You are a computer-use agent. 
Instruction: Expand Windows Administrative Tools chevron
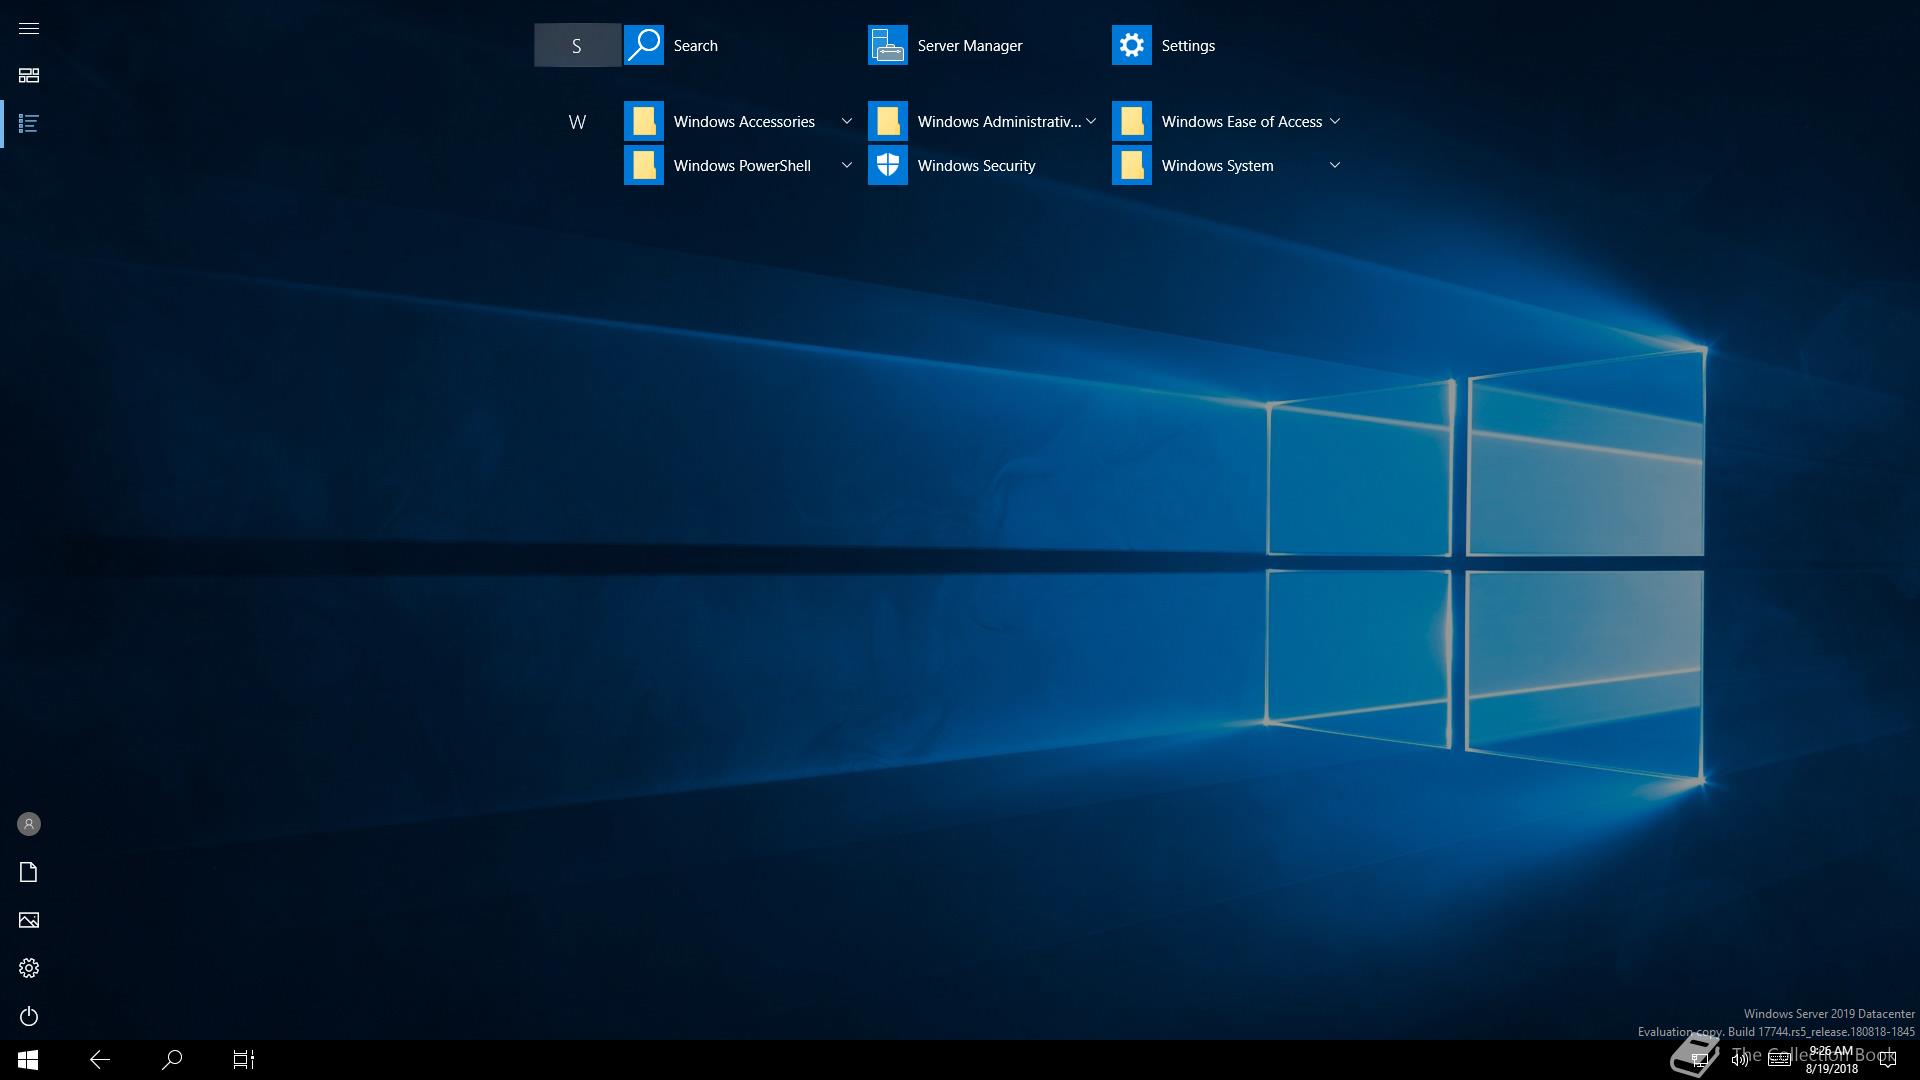(x=1091, y=121)
